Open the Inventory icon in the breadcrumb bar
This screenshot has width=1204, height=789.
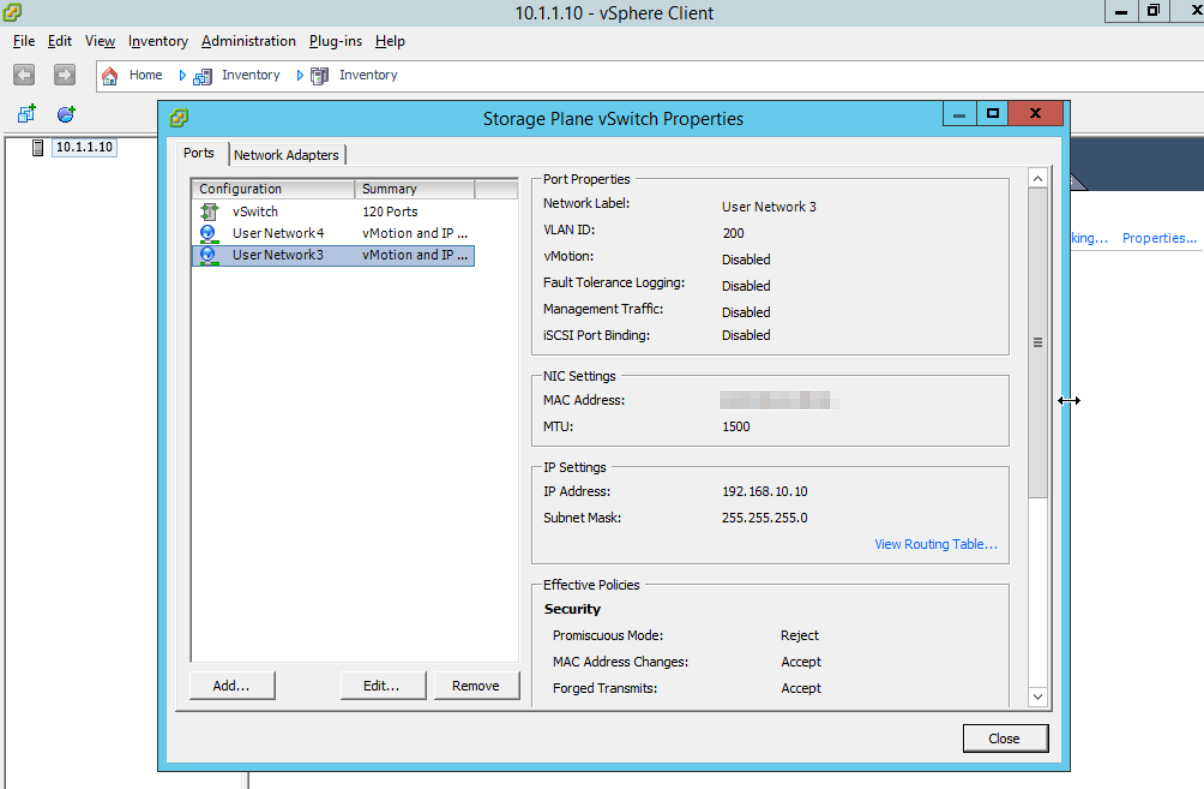click(x=203, y=74)
